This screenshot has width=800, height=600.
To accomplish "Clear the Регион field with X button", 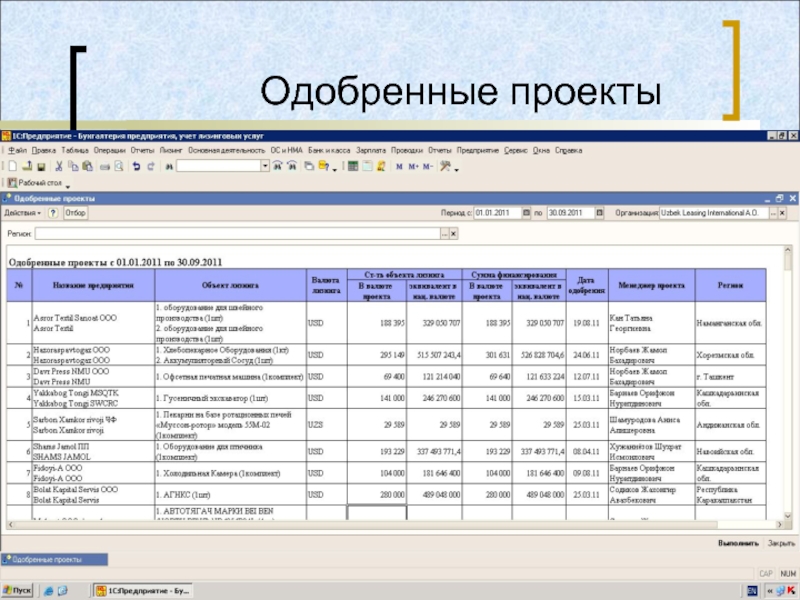I will pos(453,234).
